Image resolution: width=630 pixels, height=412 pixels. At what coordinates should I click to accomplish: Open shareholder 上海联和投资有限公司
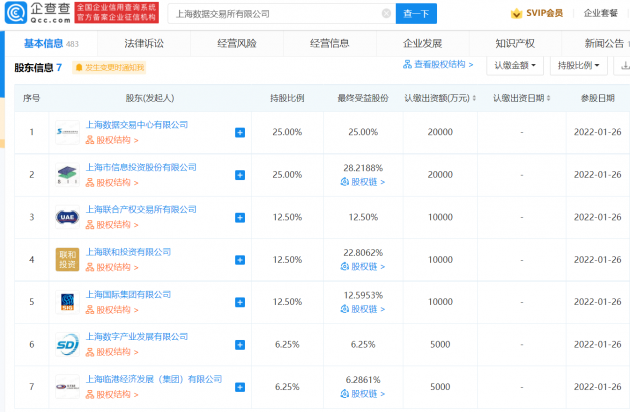128,252
